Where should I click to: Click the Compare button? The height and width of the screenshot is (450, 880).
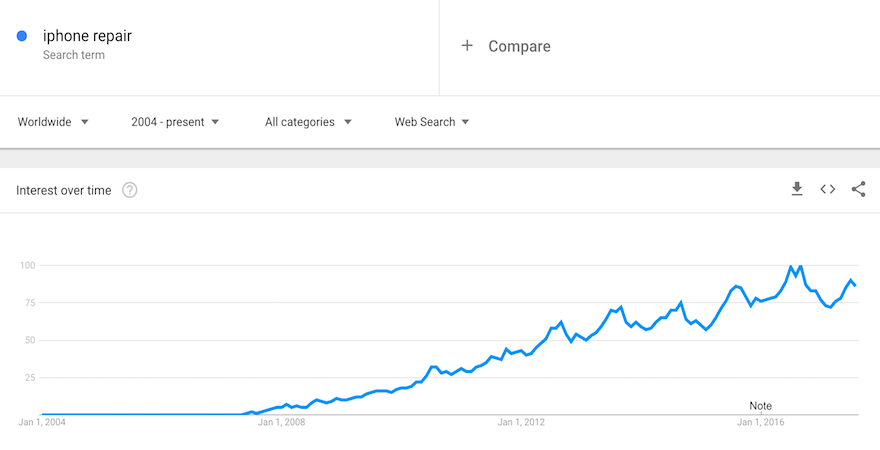[518, 46]
